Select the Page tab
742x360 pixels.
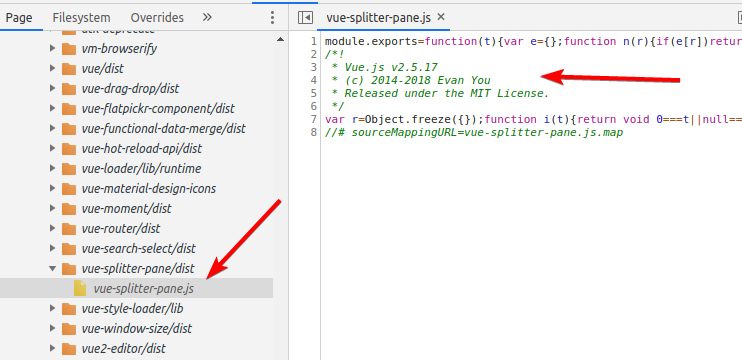tap(19, 18)
